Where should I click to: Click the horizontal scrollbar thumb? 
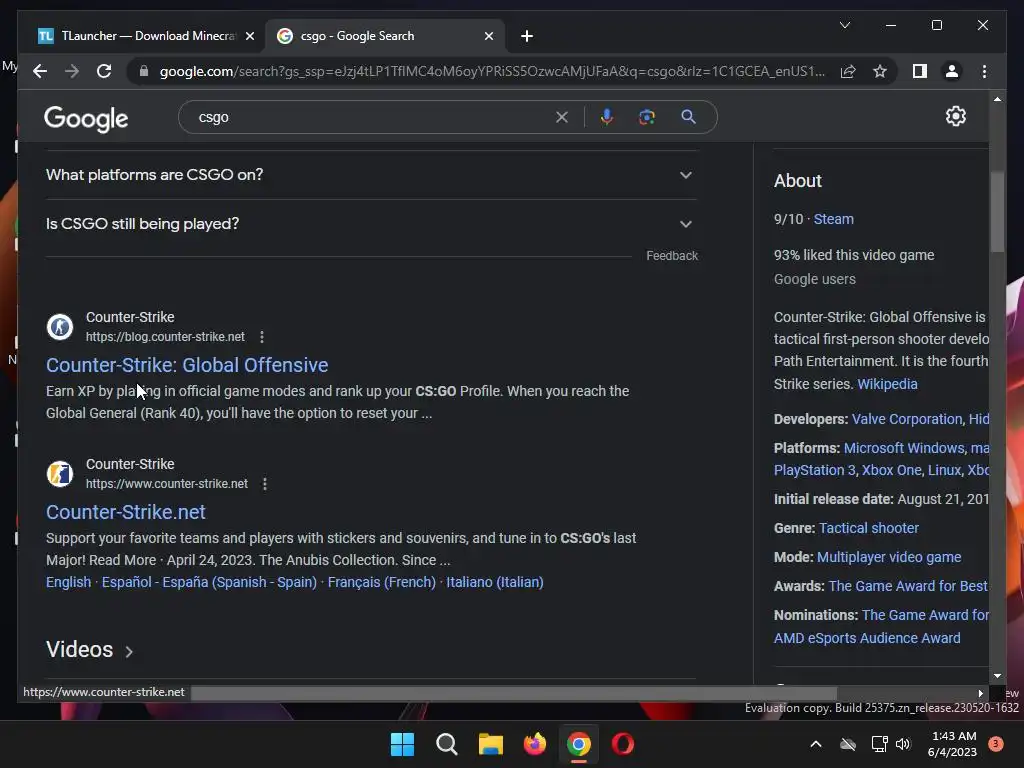513,693
